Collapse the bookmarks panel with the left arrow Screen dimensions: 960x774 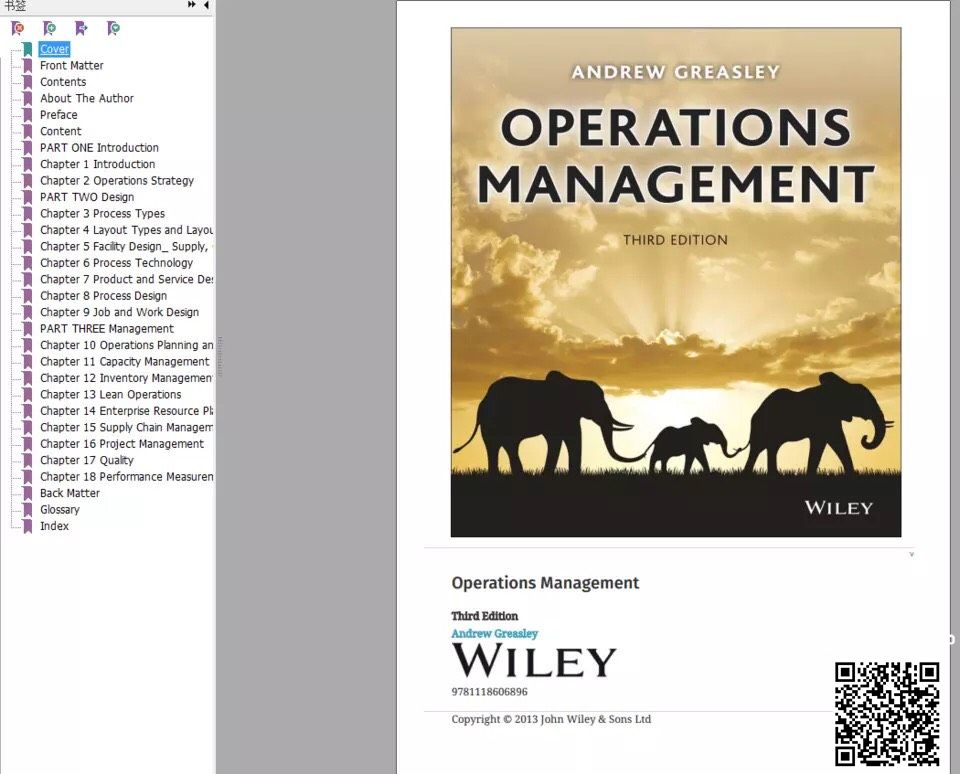206,5
